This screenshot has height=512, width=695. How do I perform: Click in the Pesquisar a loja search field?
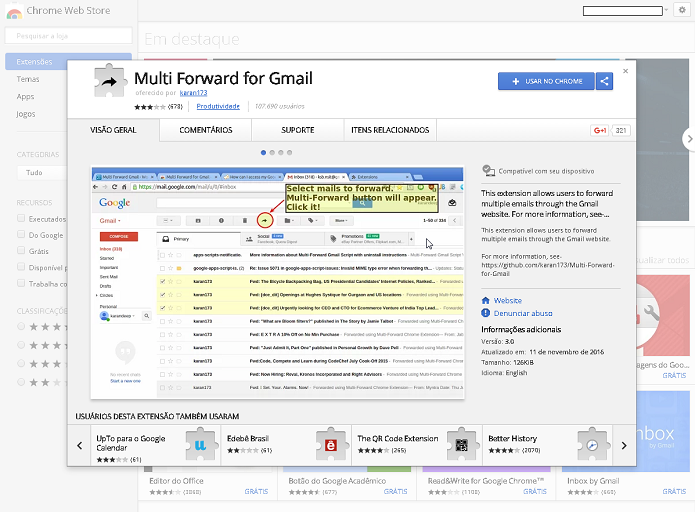pos(69,36)
